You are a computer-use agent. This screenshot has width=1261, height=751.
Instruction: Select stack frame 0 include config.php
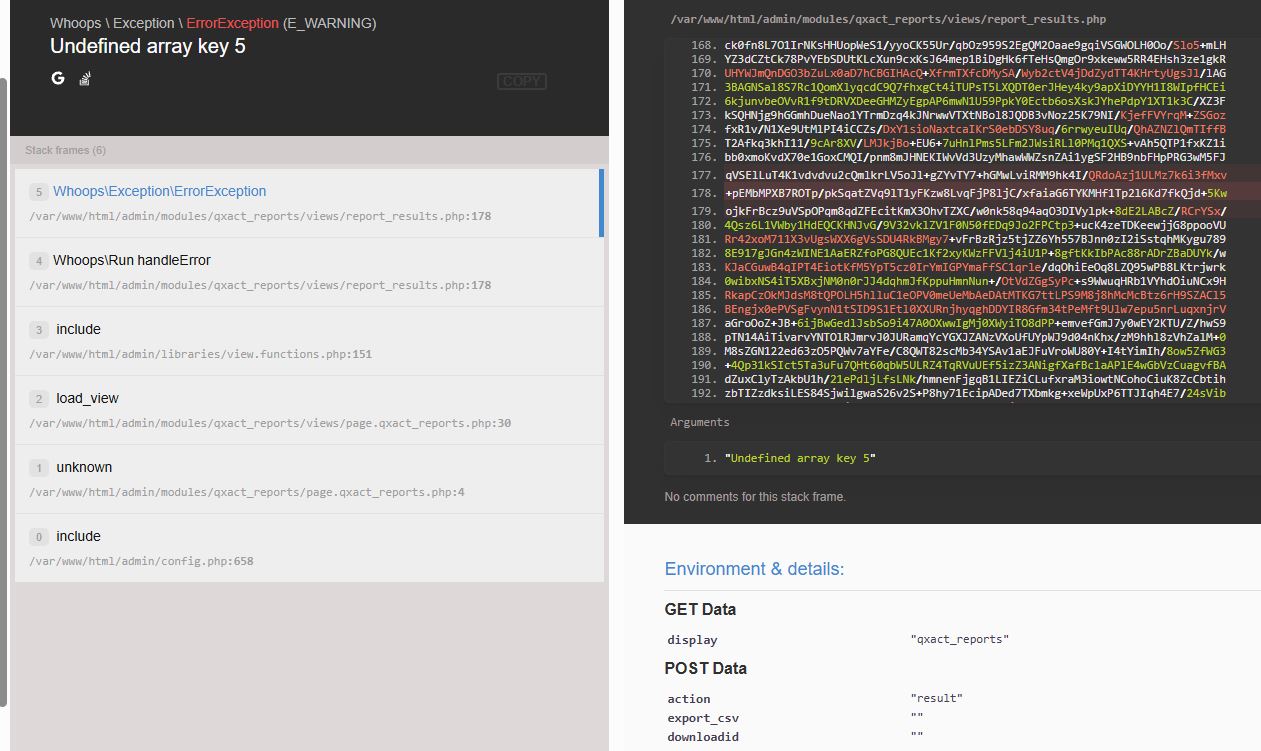coord(309,548)
